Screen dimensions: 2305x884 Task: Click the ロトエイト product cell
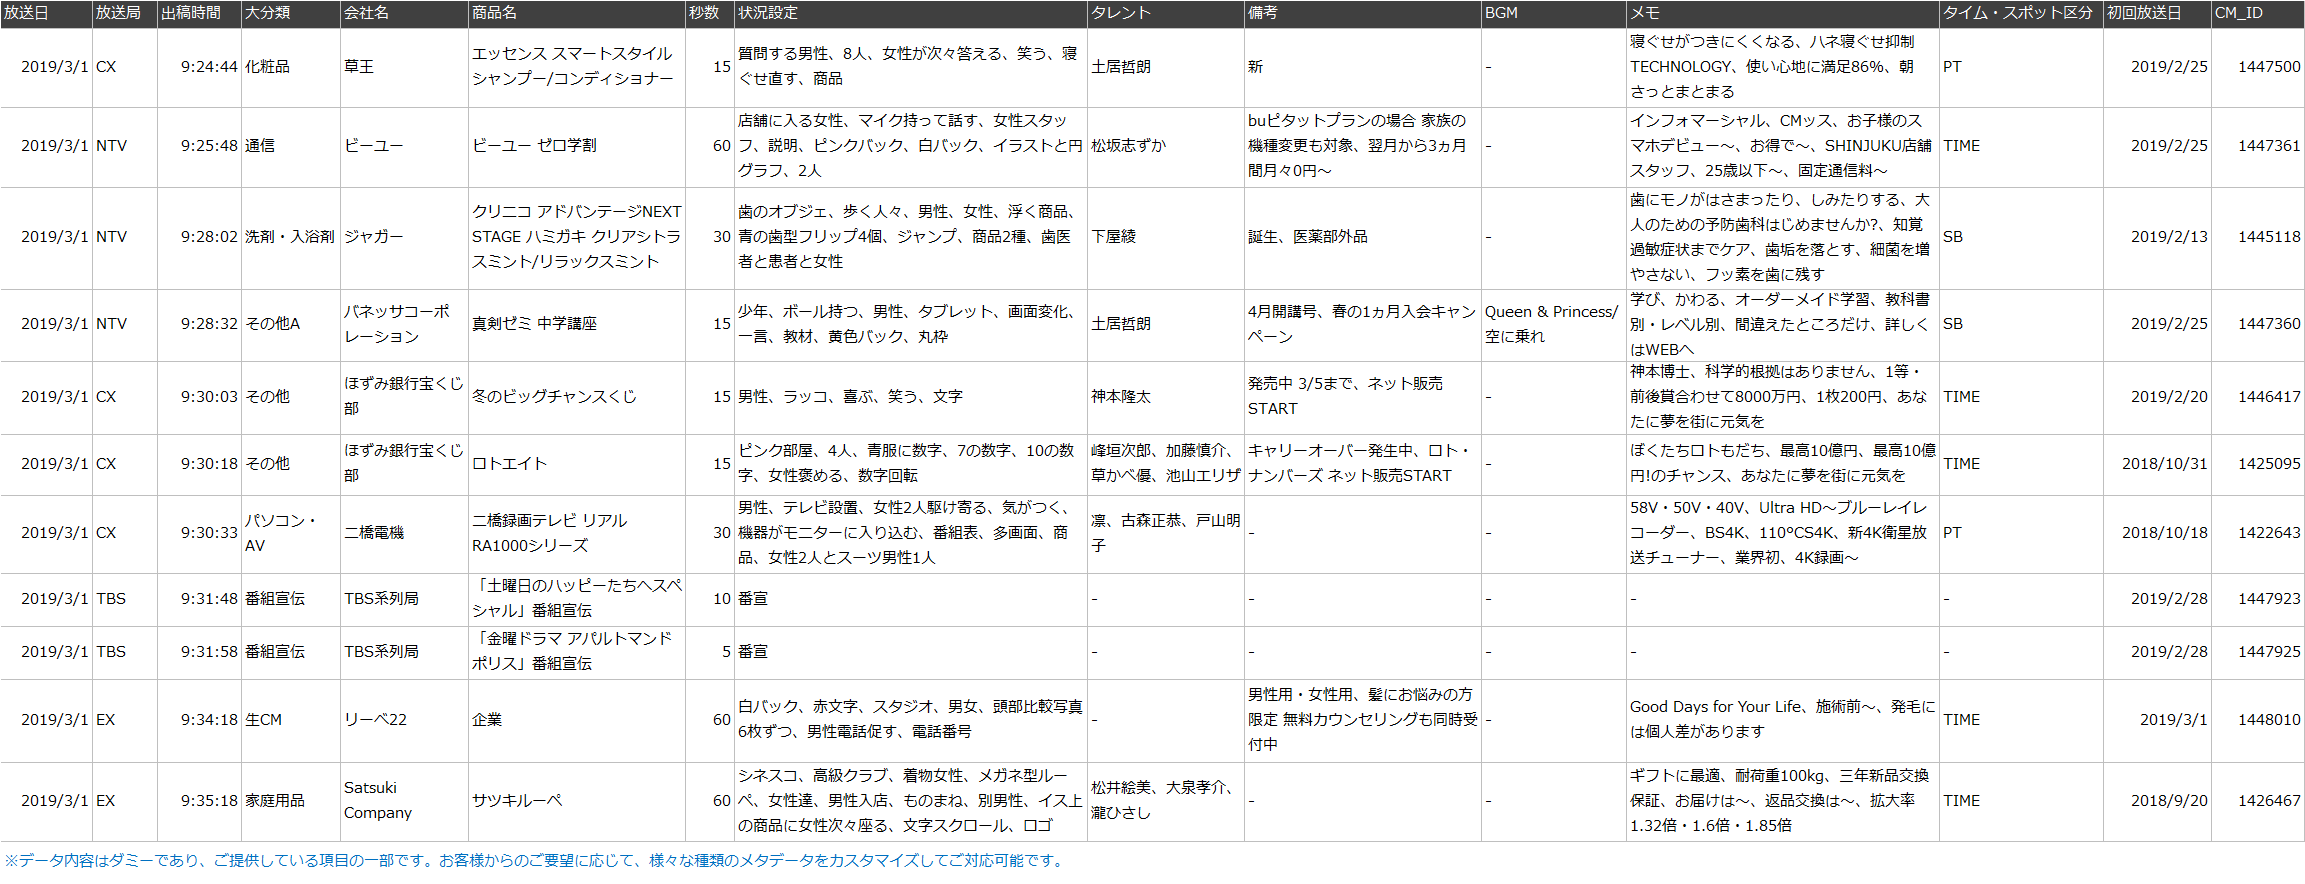[x=510, y=464]
